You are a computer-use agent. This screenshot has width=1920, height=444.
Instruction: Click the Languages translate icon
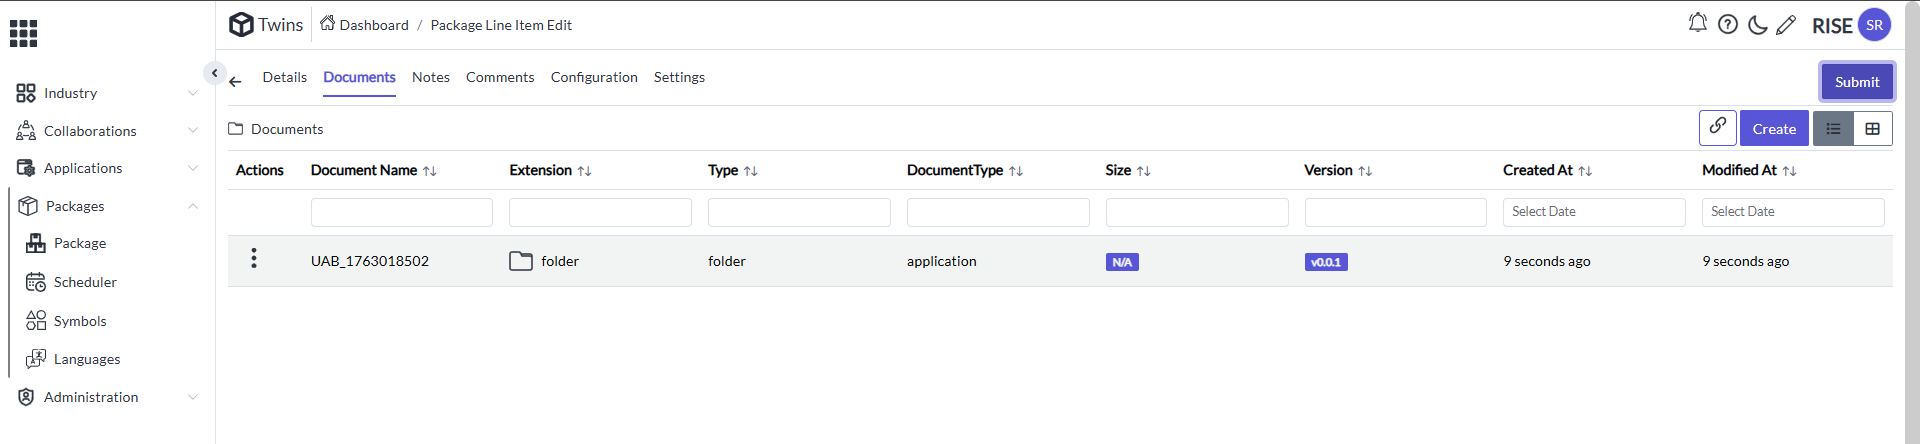tap(36, 359)
